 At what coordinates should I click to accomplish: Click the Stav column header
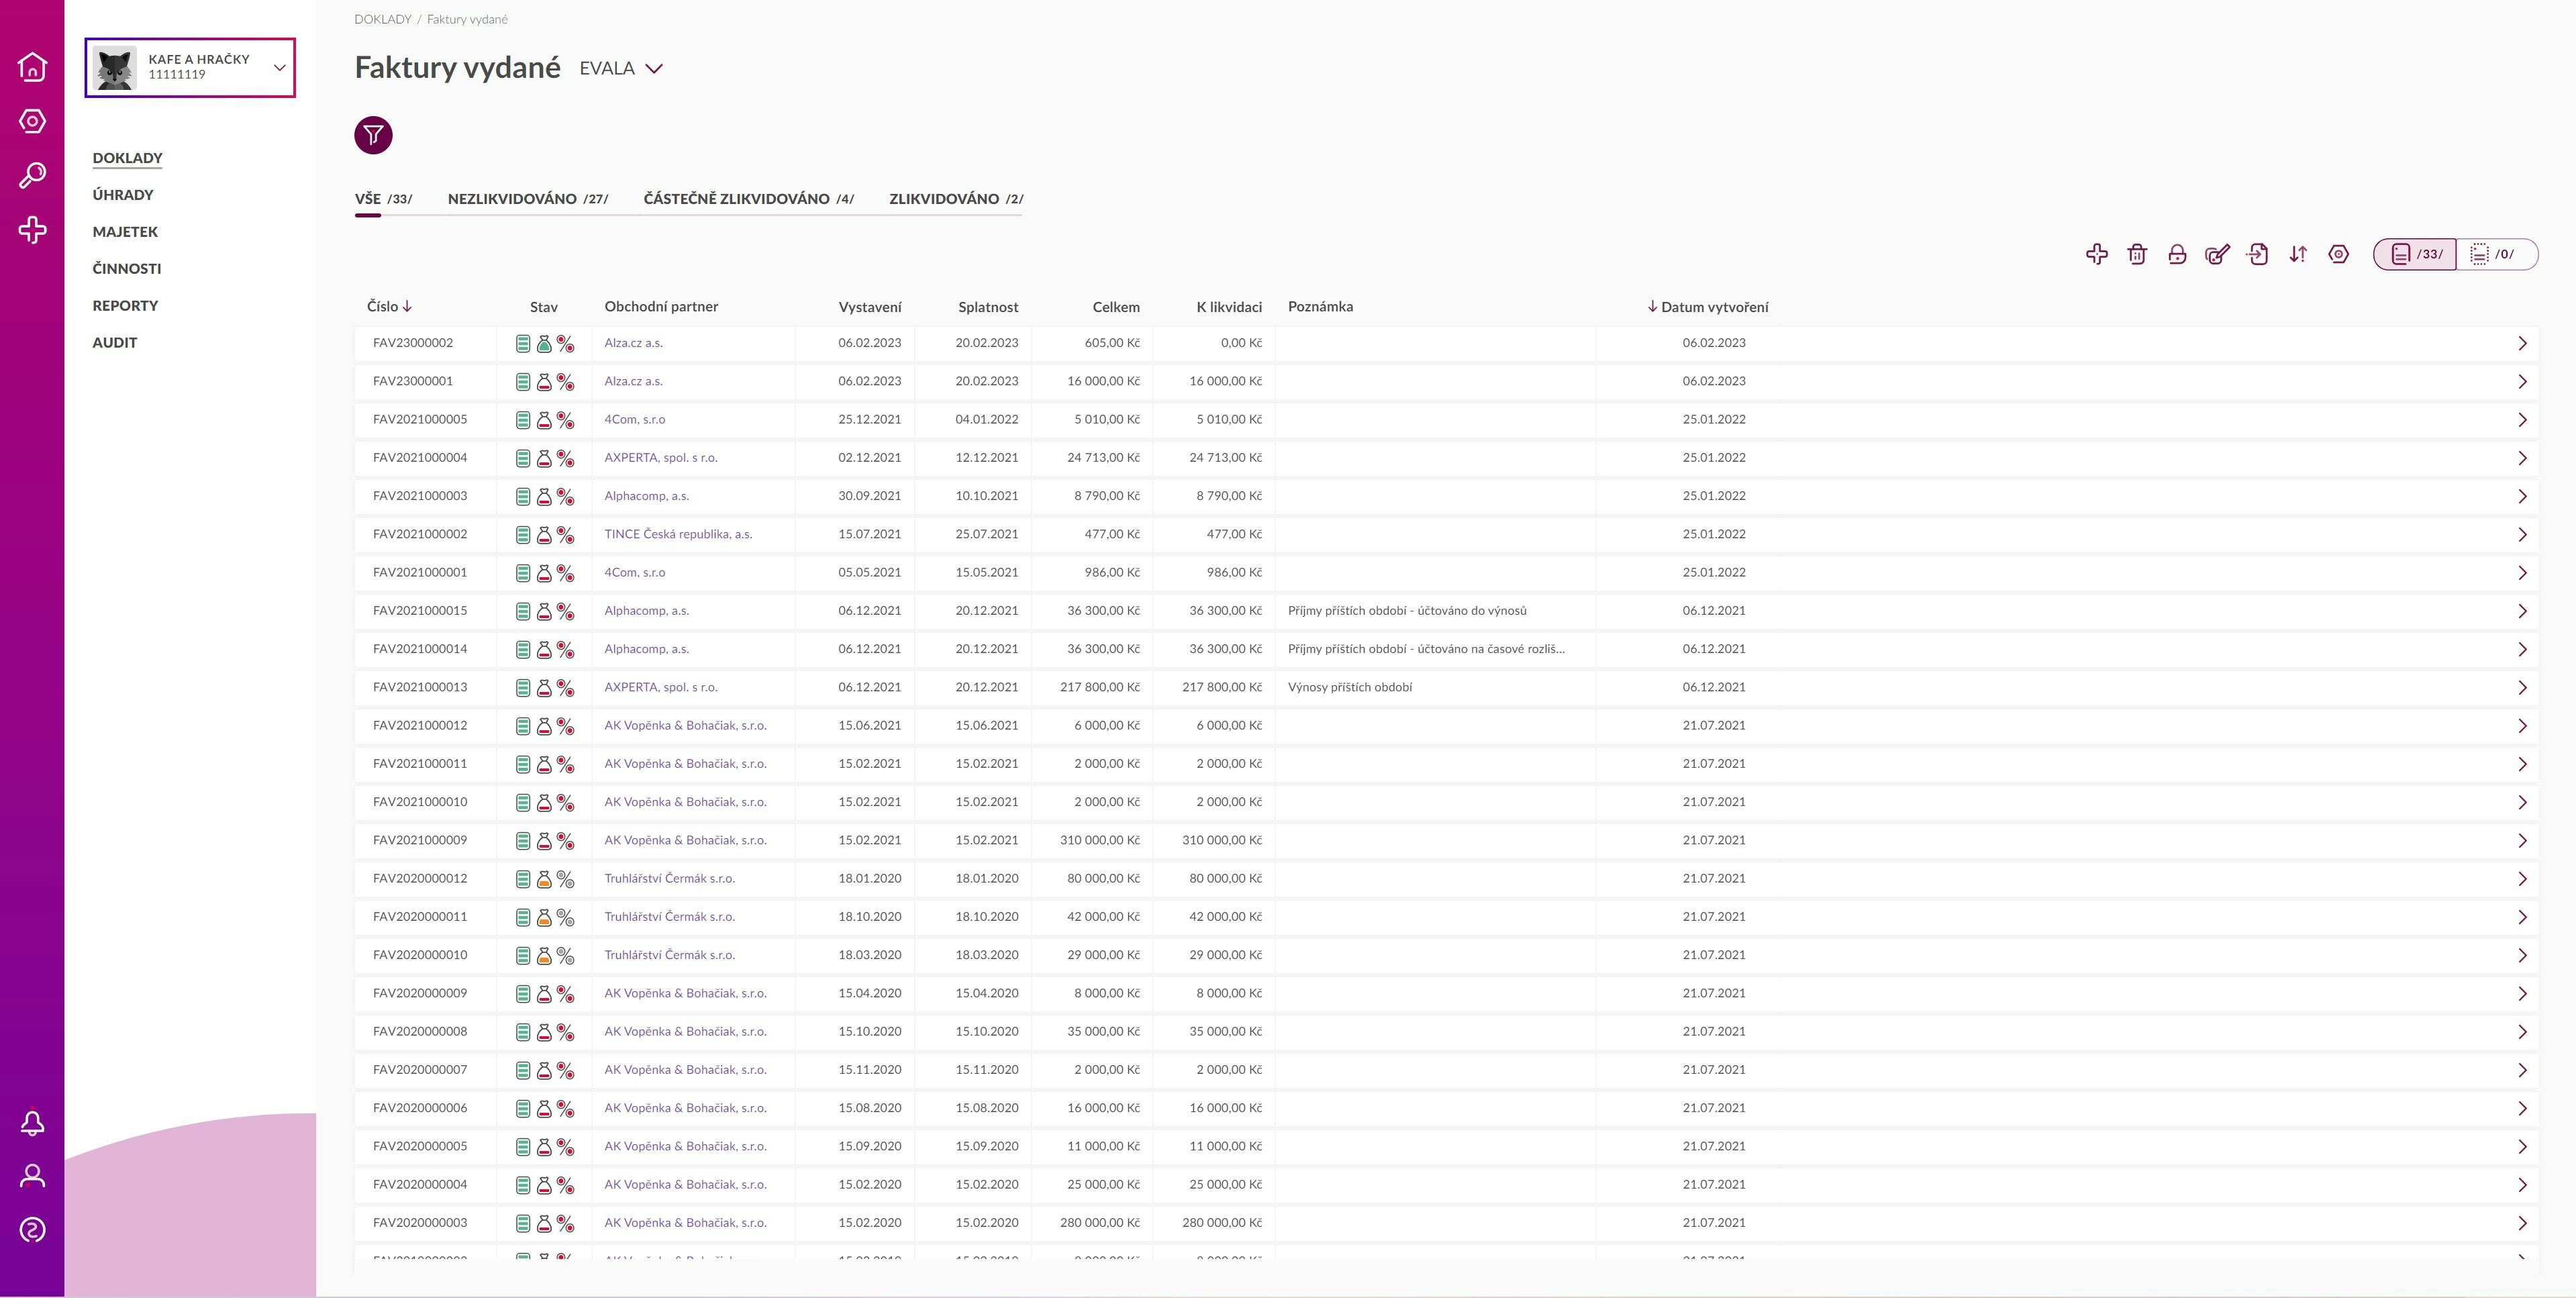coord(544,307)
